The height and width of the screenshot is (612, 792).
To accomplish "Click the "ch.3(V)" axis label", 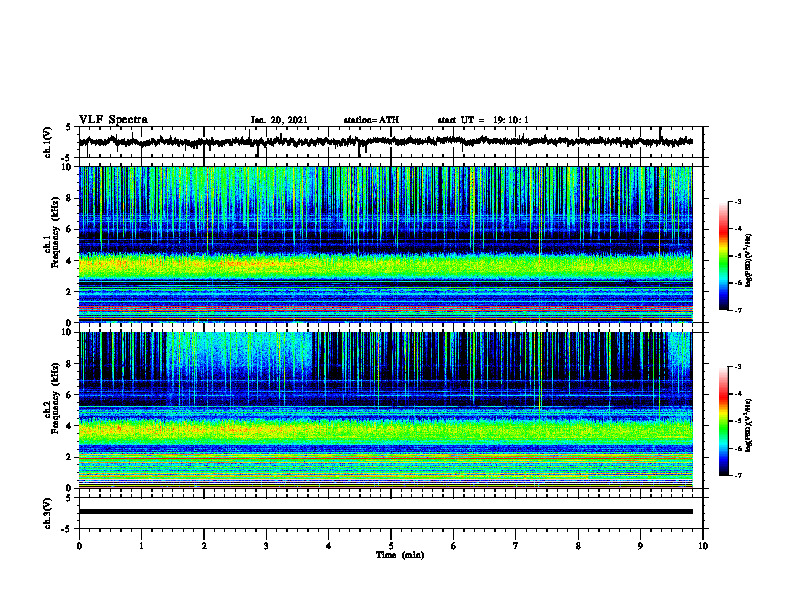I will [48, 513].
